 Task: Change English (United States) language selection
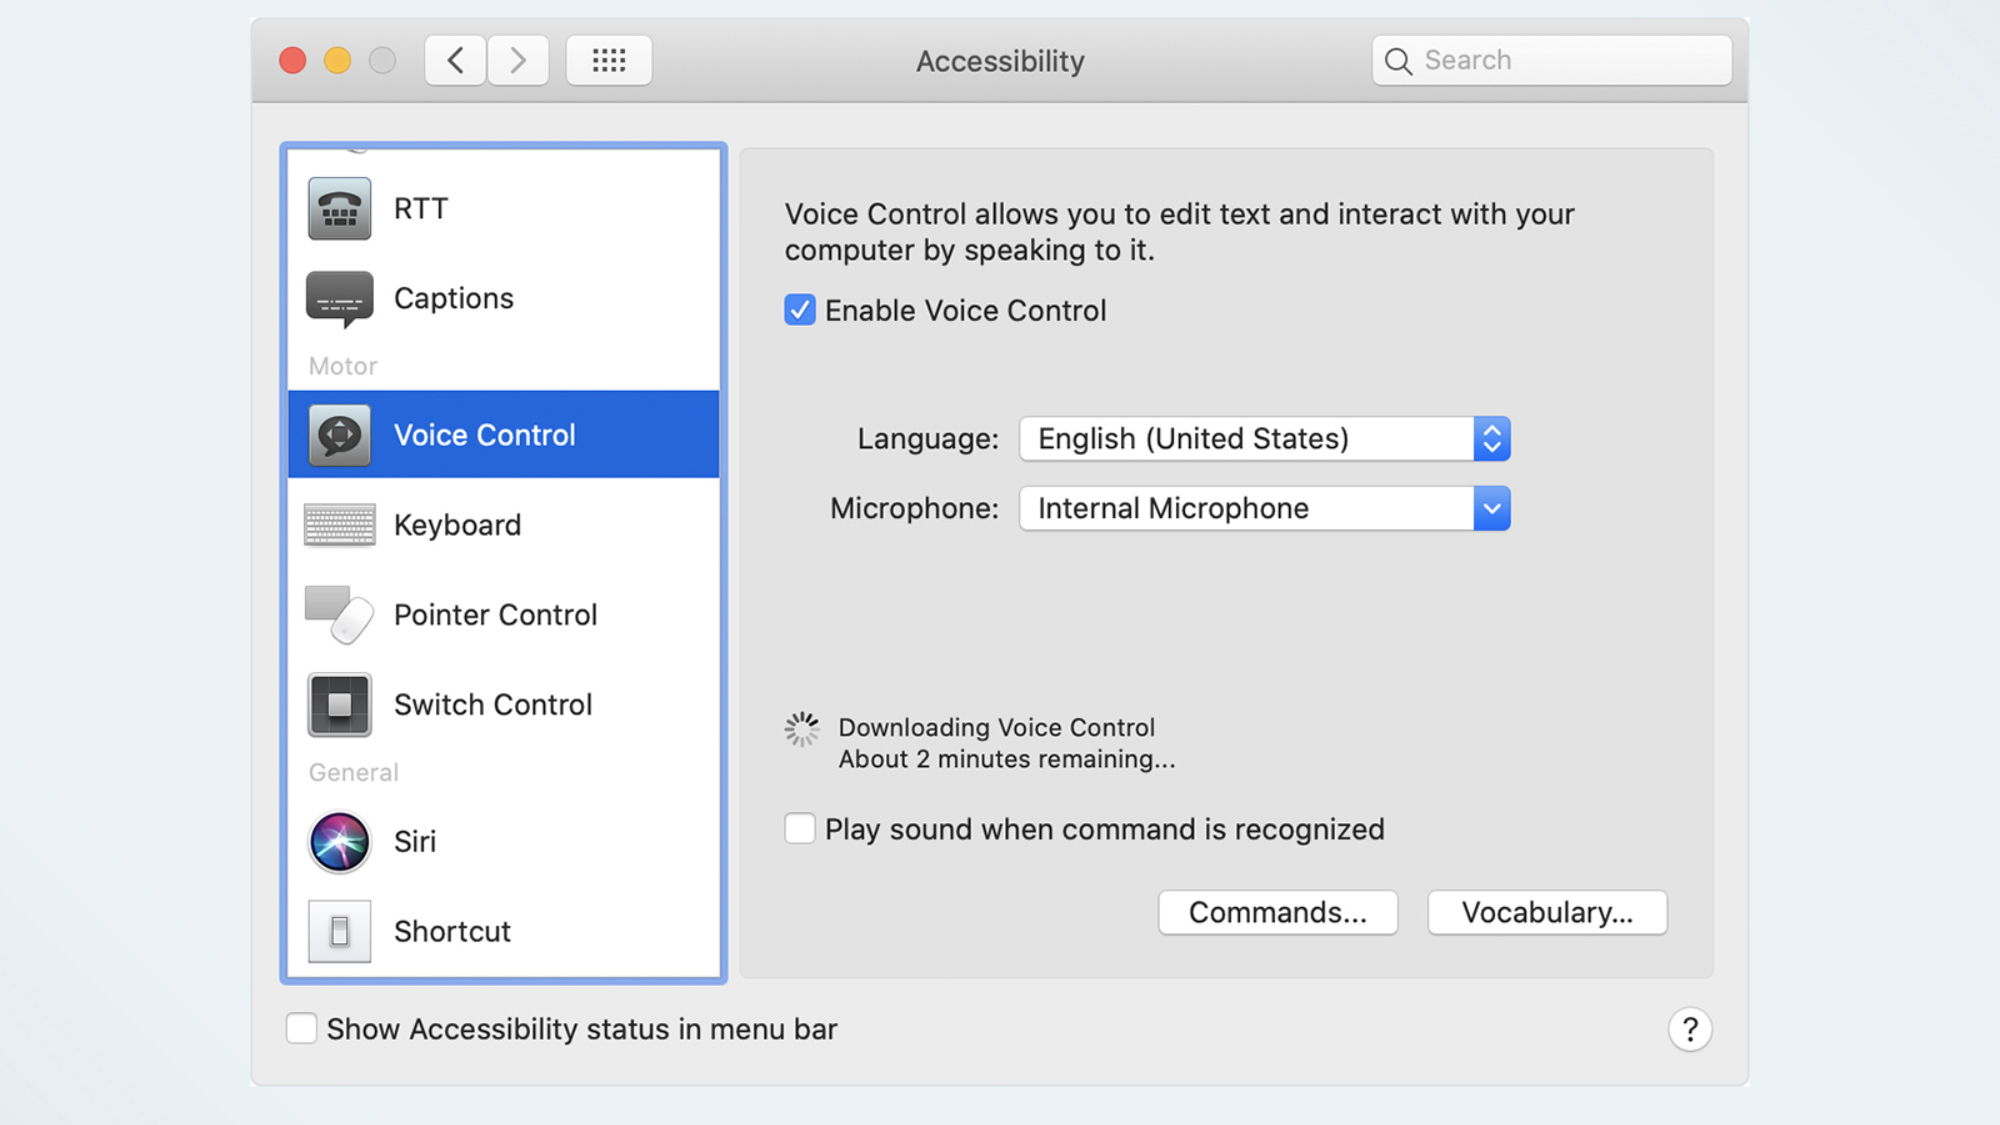pyautogui.click(x=1240, y=438)
